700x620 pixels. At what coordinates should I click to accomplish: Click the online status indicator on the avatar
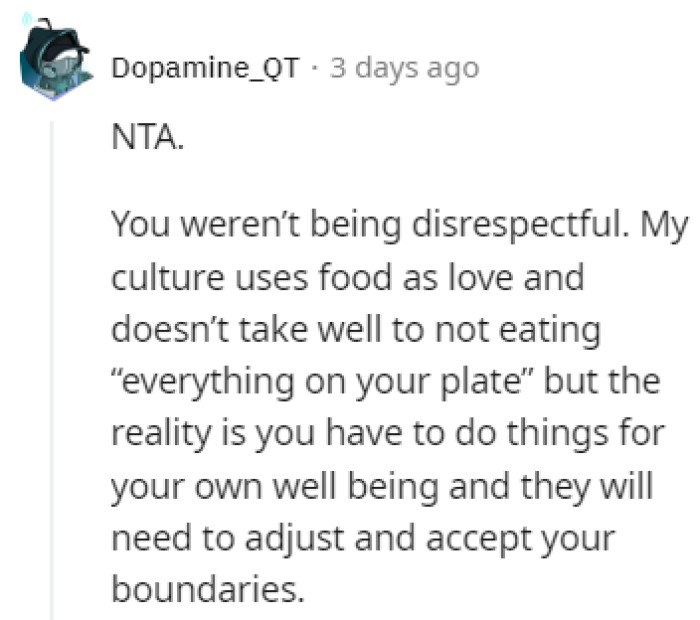28,19
